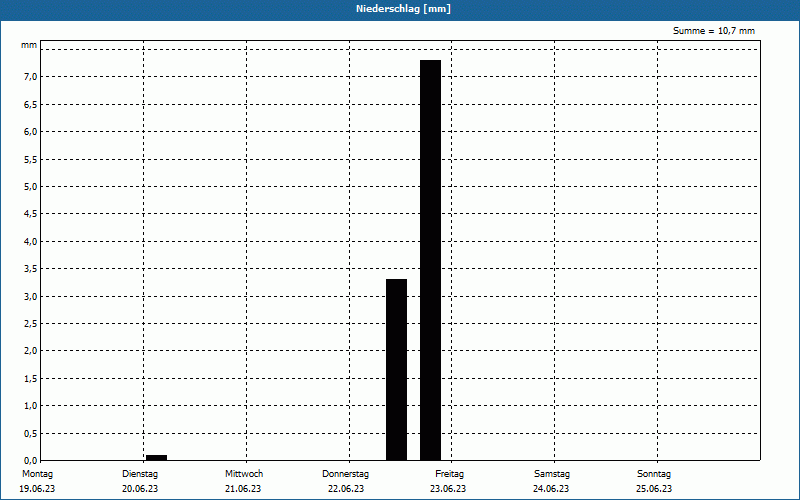Click the date 23.06.23
The height and width of the screenshot is (500, 800).
(448, 489)
